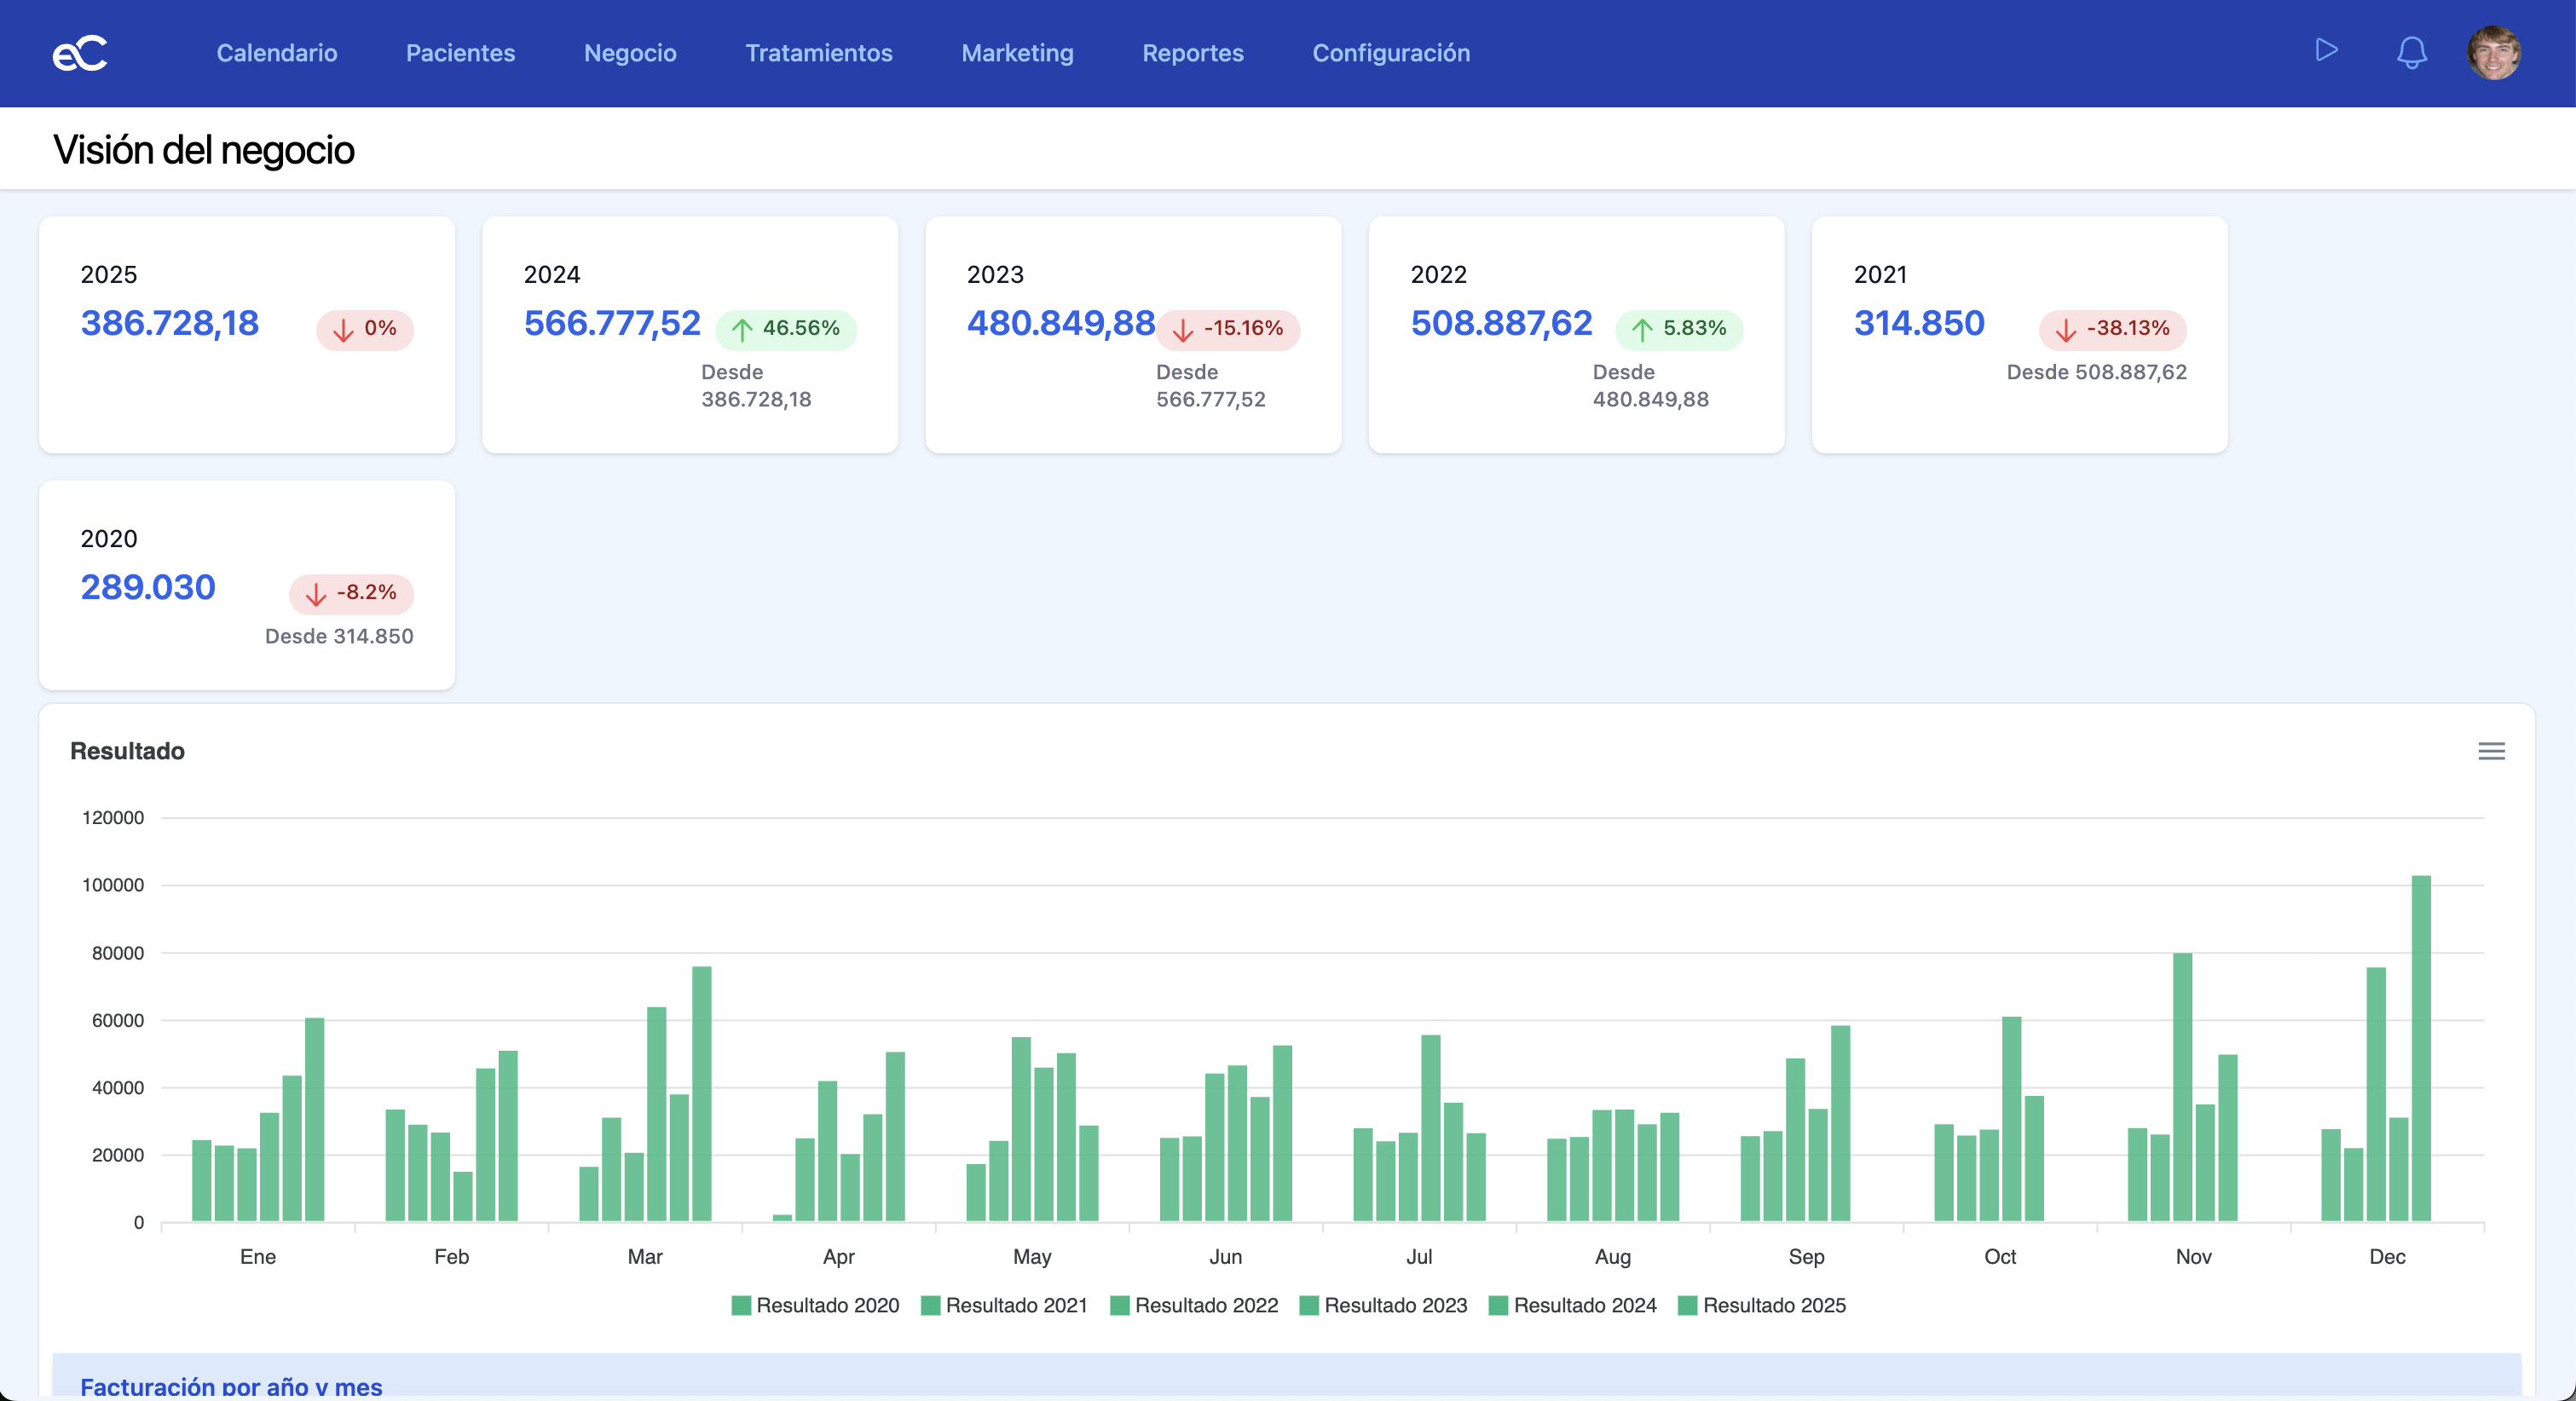Viewport: 2576px width, 1401px height.
Task: Click the Resultado 2022 legend color swatch
Action: pos(1119,1305)
